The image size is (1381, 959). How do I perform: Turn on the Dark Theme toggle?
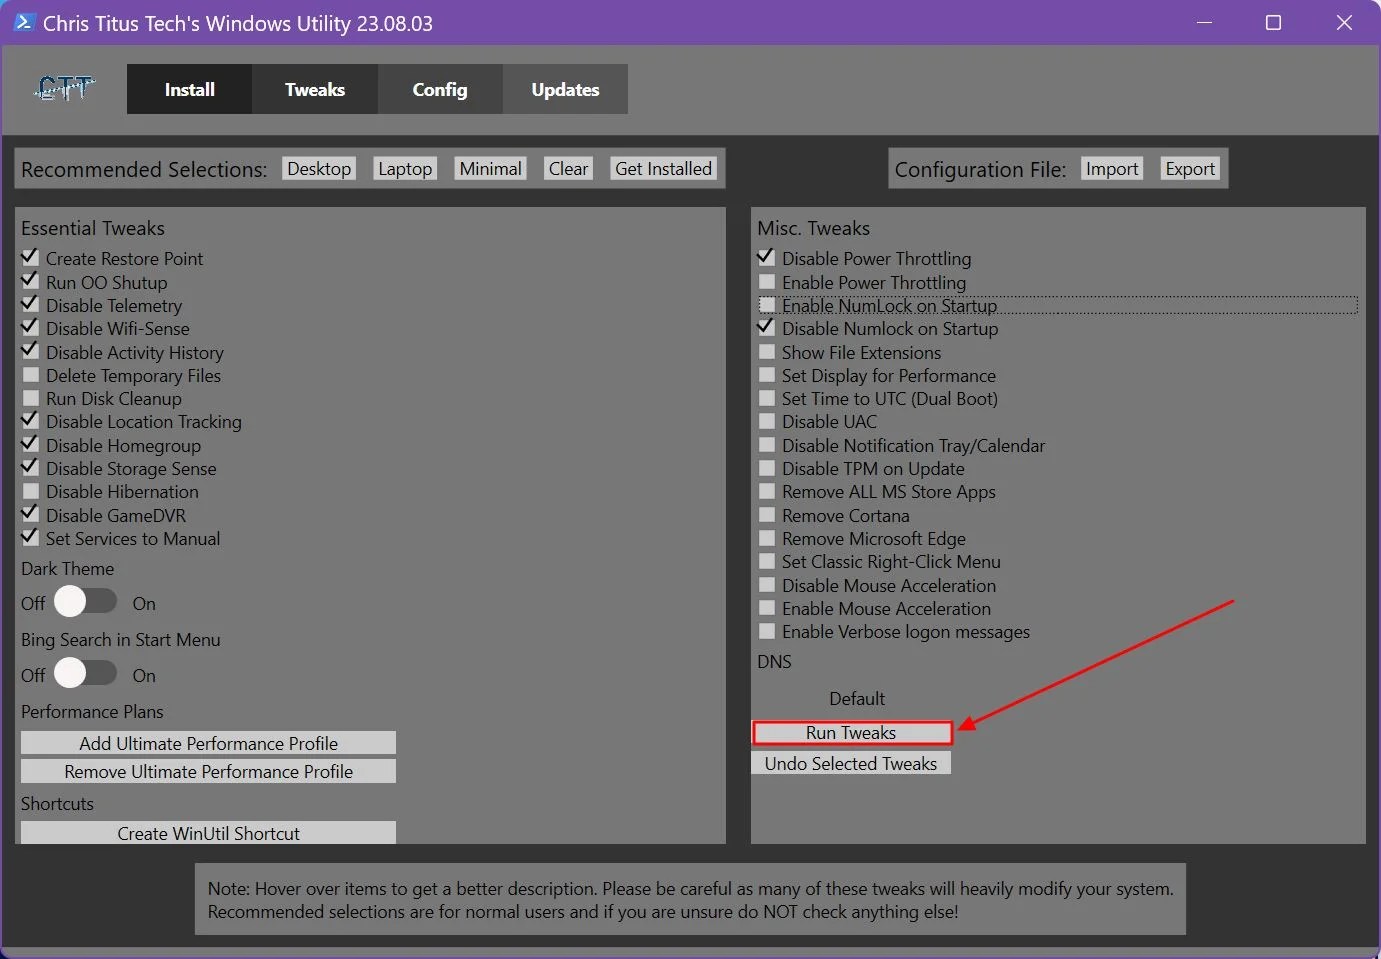click(x=85, y=602)
